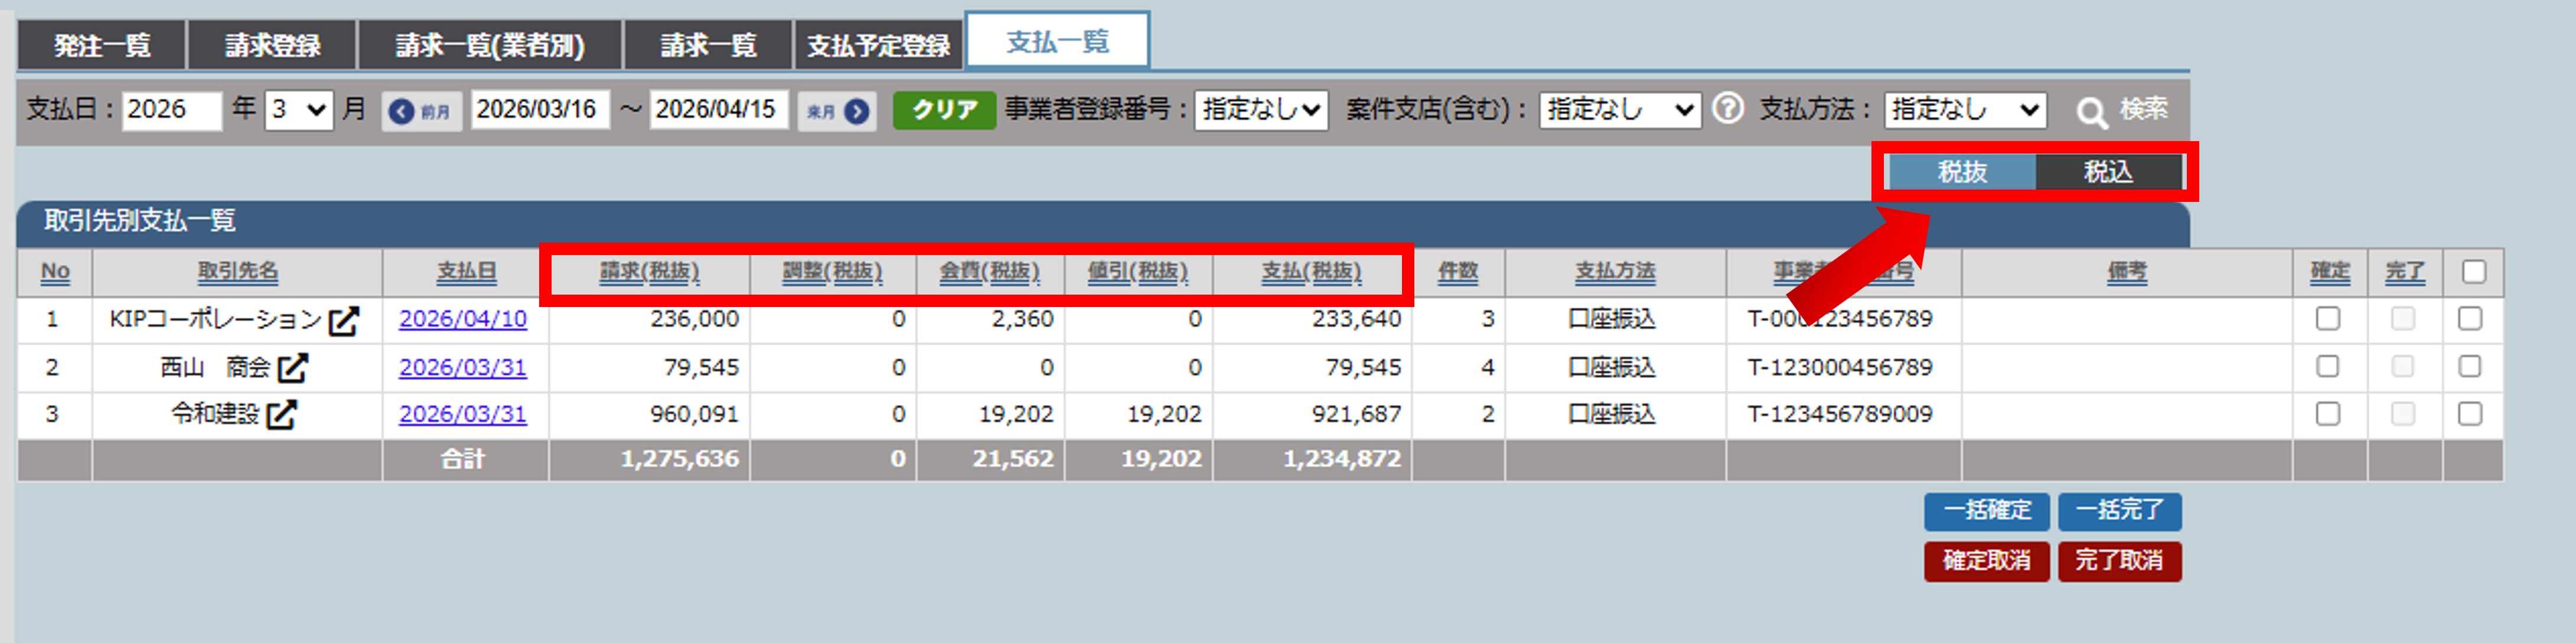Screen dimensions: 2576x643
Task: Open external link icon next to 令和建設
Action: tap(282, 414)
